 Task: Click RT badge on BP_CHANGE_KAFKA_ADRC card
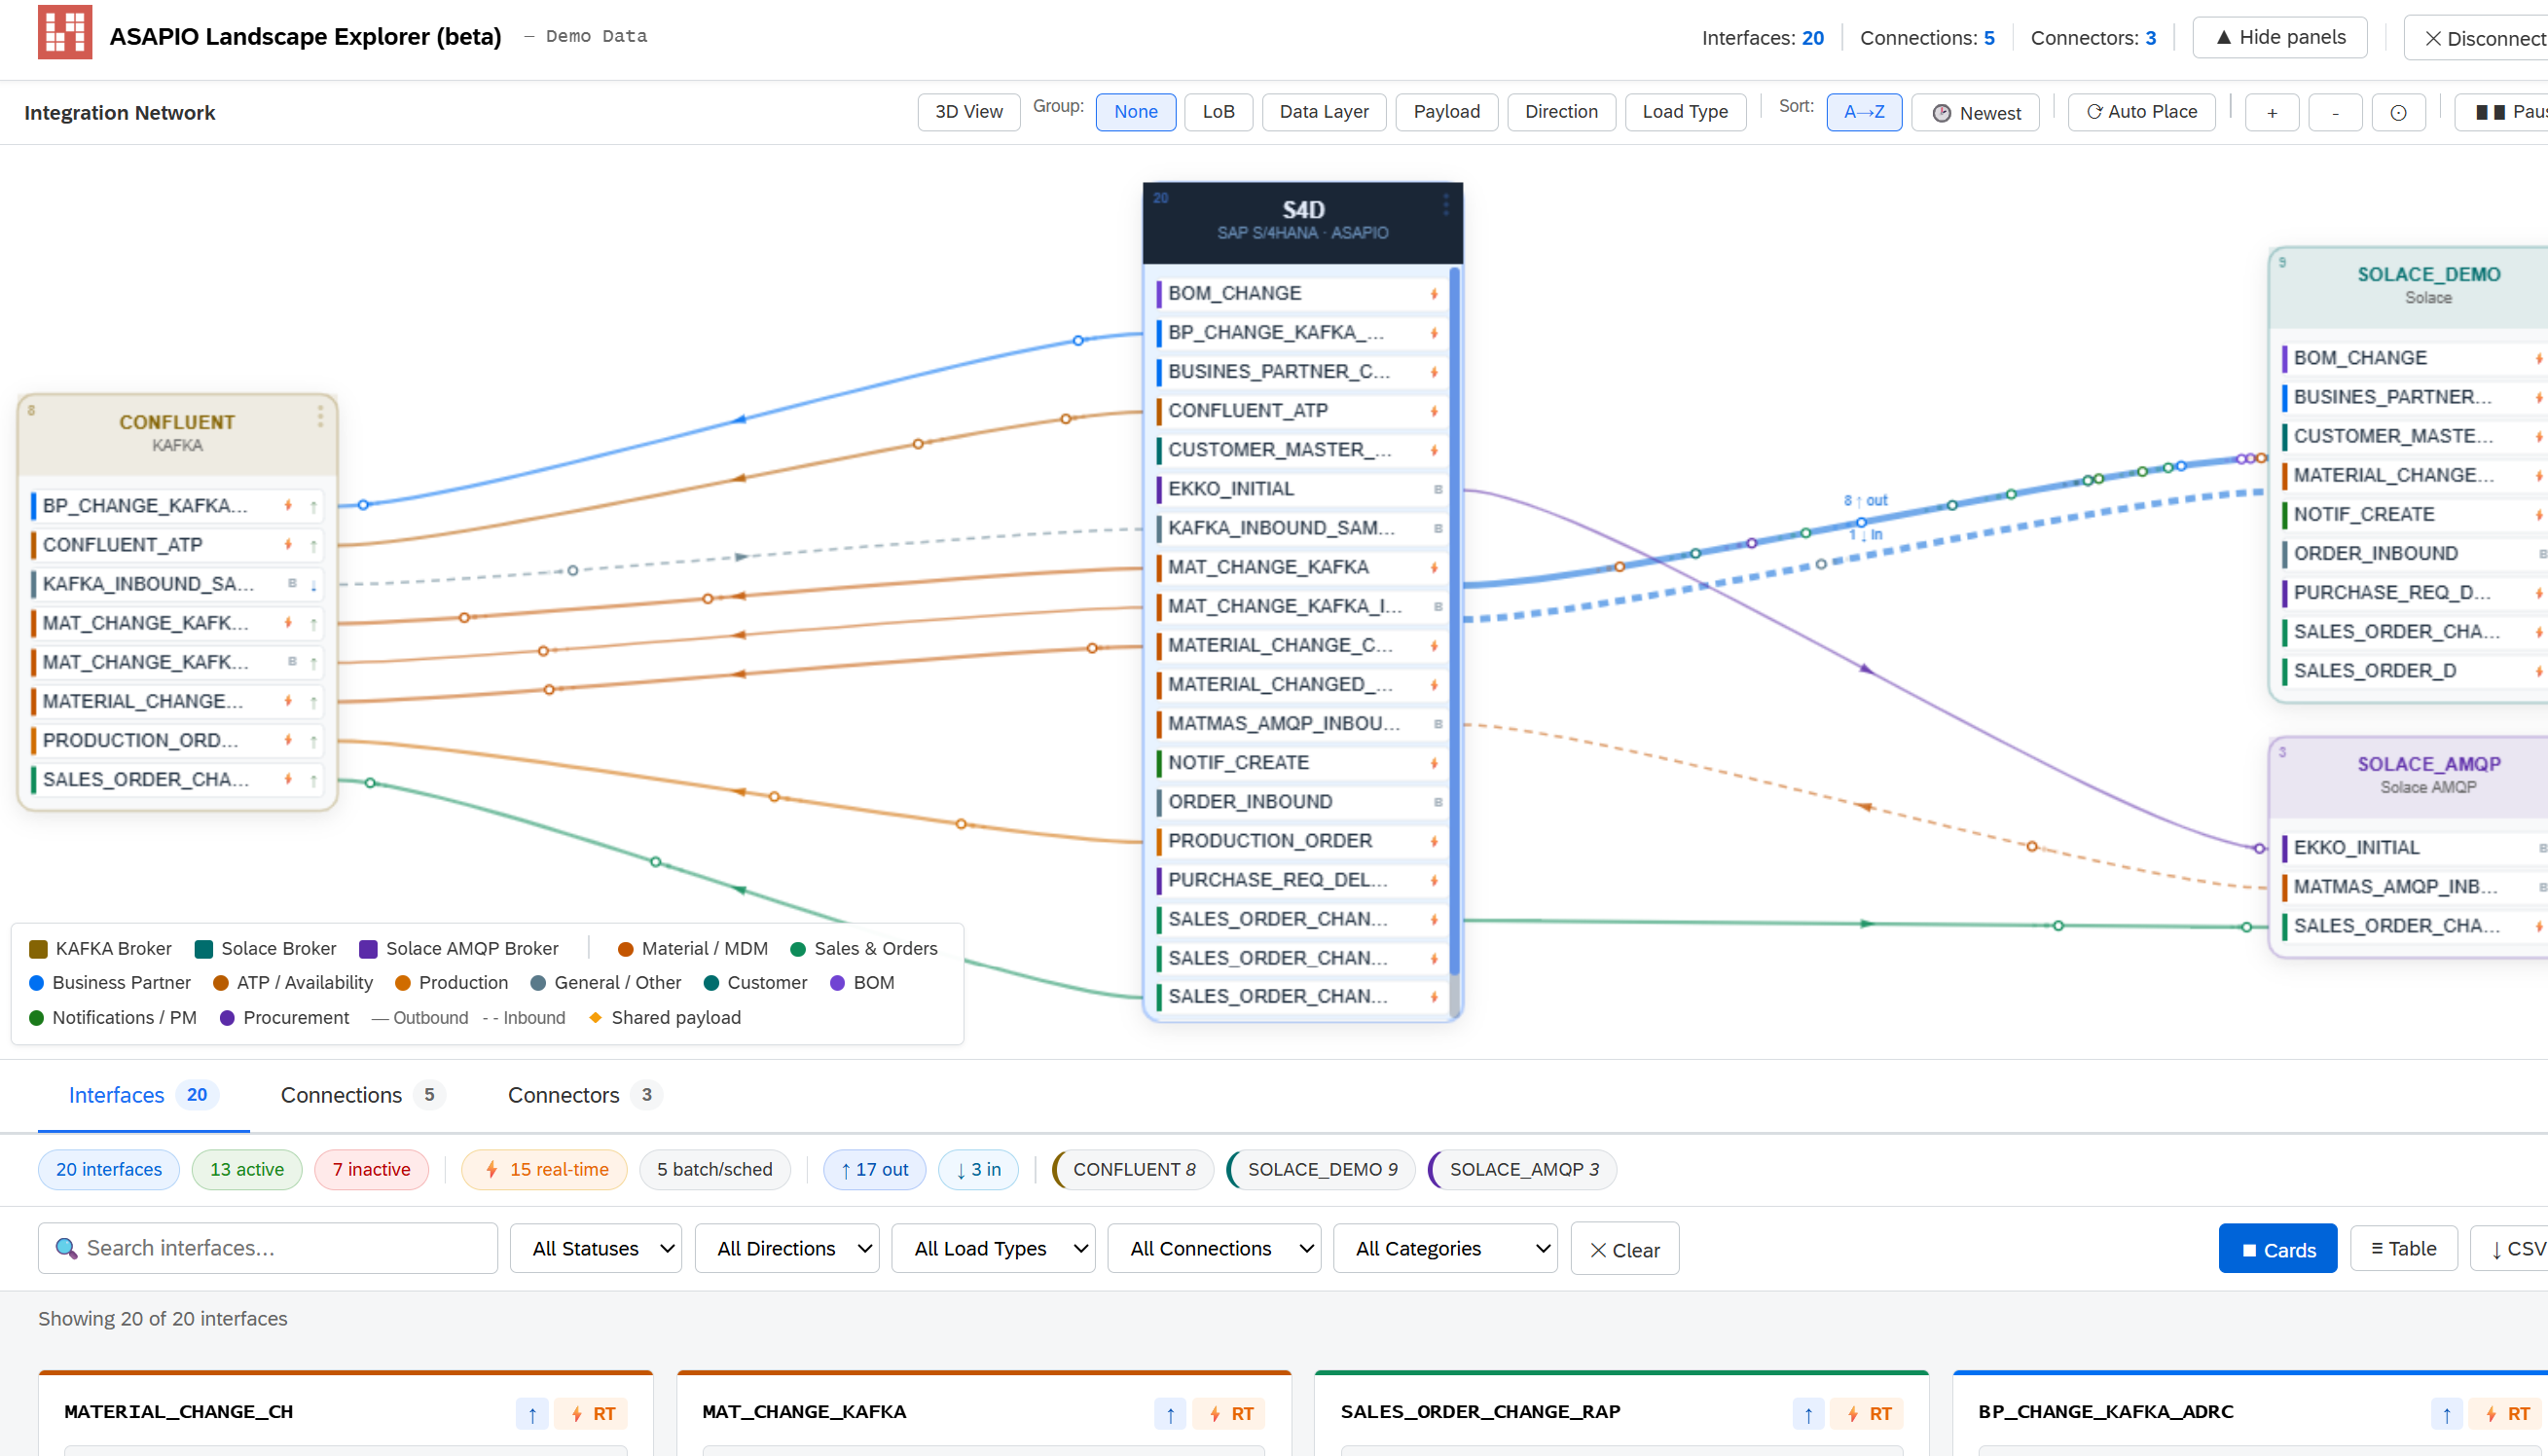point(2506,1413)
